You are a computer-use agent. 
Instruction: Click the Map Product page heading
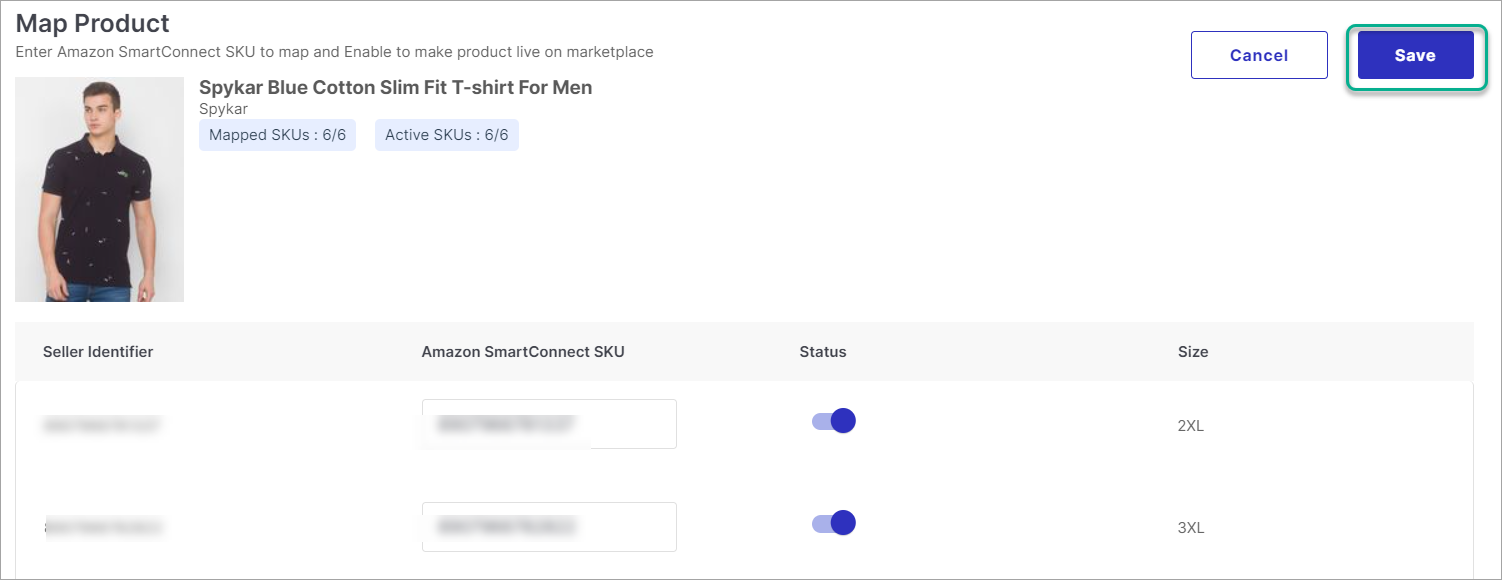pos(91,23)
